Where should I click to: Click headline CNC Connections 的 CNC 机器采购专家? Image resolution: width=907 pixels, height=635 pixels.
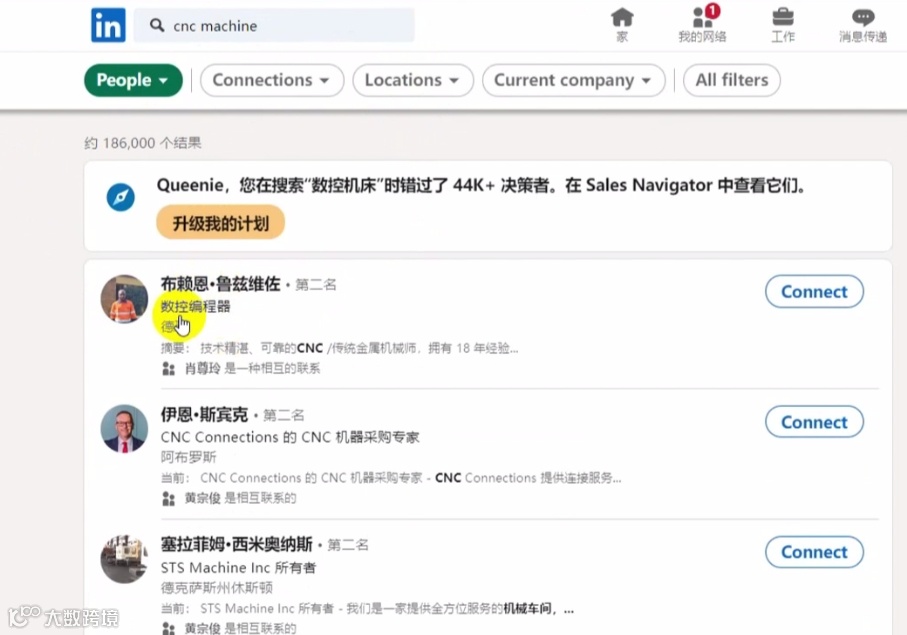pos(290,437)
